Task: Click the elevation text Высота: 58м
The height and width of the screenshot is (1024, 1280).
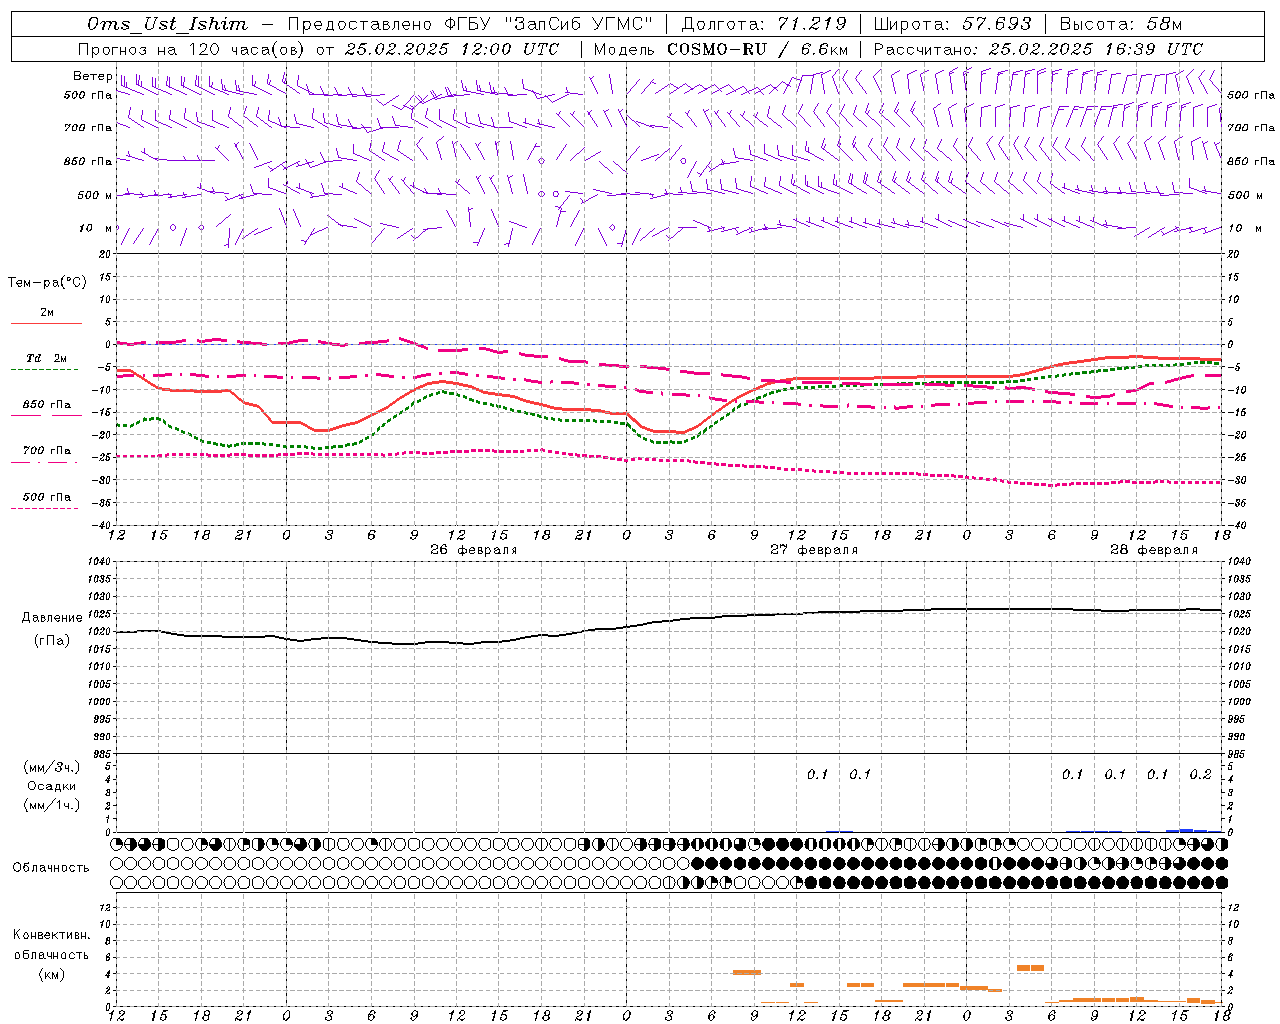Action: (x=1121, y=24)
